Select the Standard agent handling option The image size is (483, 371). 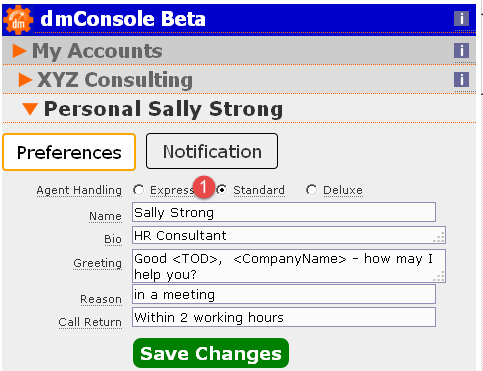[x=222, y=190]
